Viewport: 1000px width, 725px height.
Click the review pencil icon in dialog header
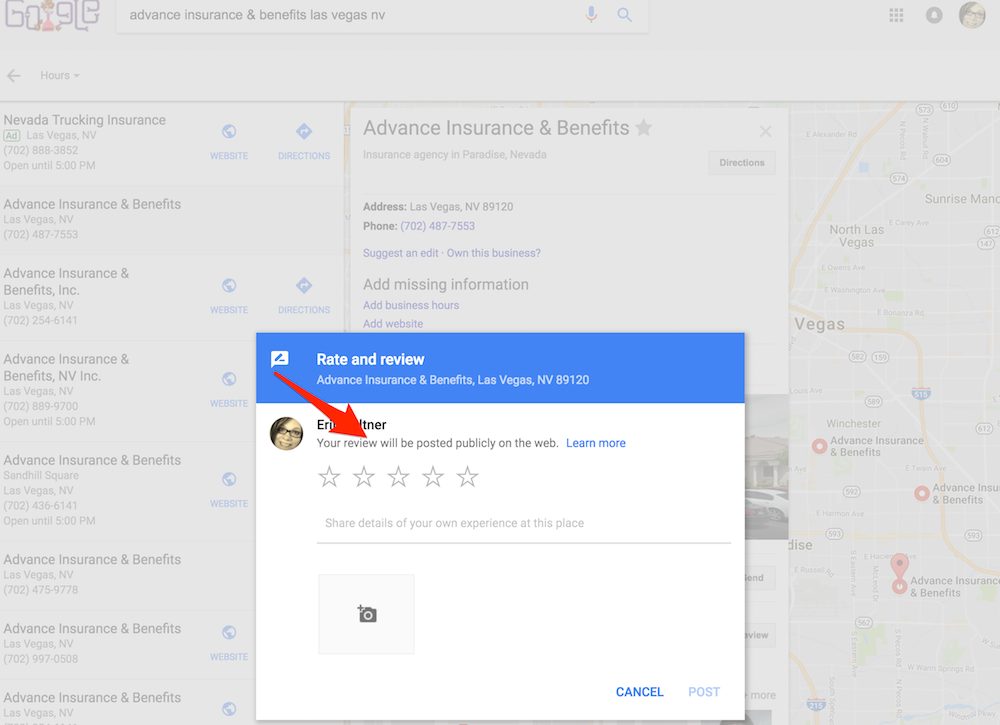280,359
